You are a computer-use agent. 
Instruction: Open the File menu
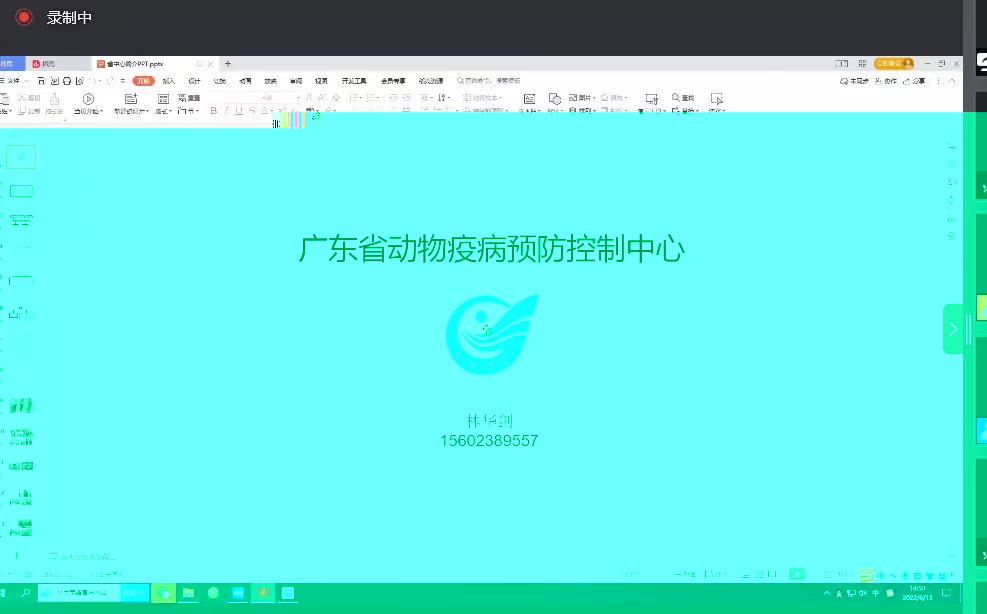pos(13,81)
